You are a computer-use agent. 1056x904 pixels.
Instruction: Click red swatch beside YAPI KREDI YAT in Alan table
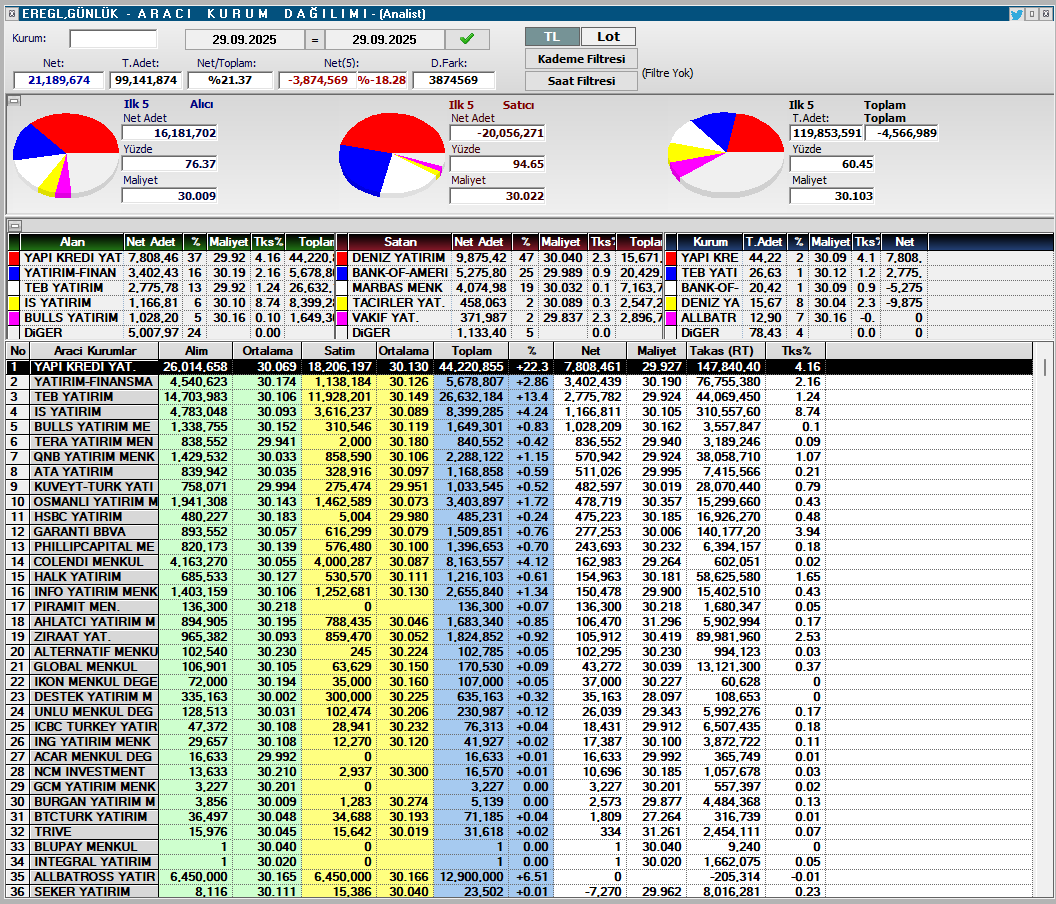(14, 258)
